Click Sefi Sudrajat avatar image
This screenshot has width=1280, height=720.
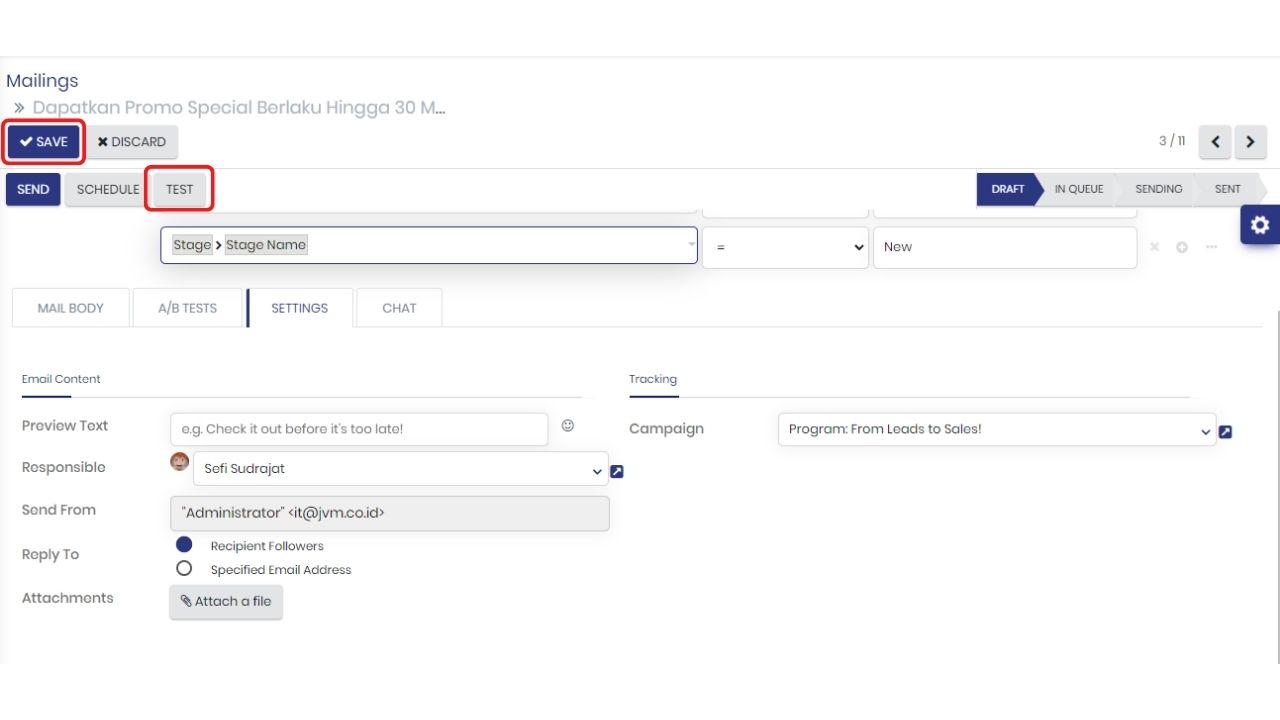coord(180,461)
